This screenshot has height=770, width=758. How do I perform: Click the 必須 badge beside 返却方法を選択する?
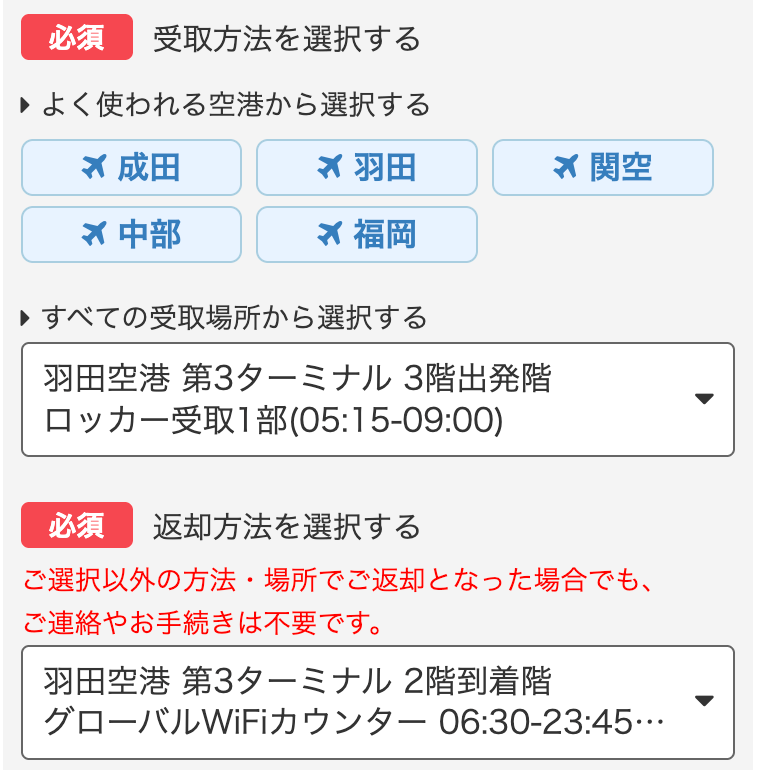(x=77, y=525)
